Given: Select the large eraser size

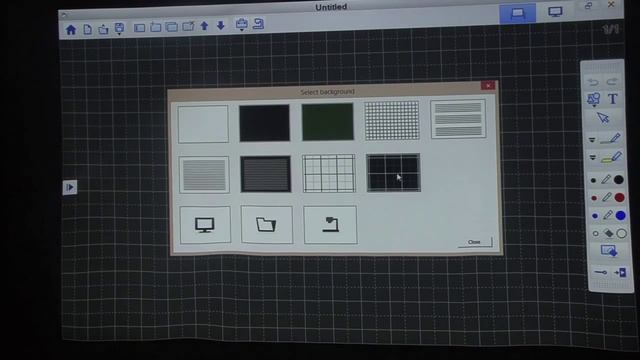Looking at the screenshot, I should [x=622, y=233].
